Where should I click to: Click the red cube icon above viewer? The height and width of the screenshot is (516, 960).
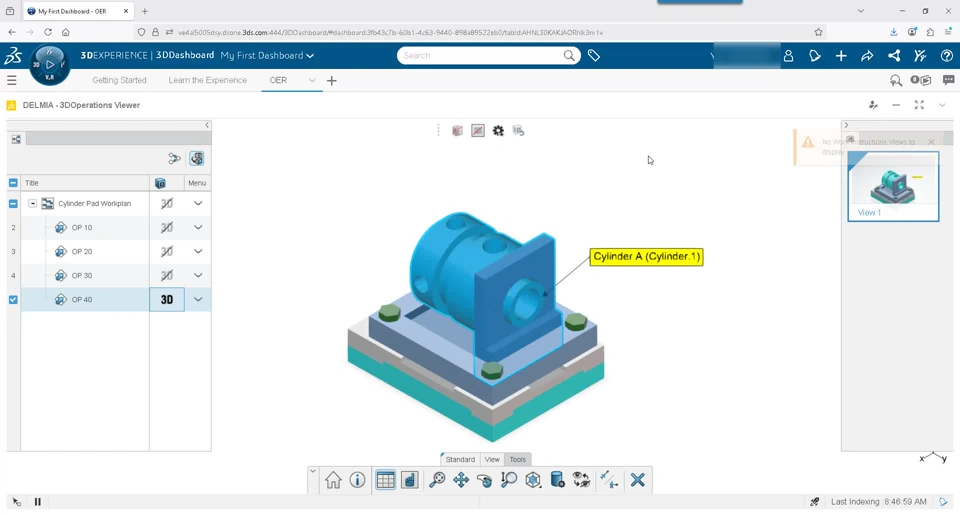[x=457, y=131]
